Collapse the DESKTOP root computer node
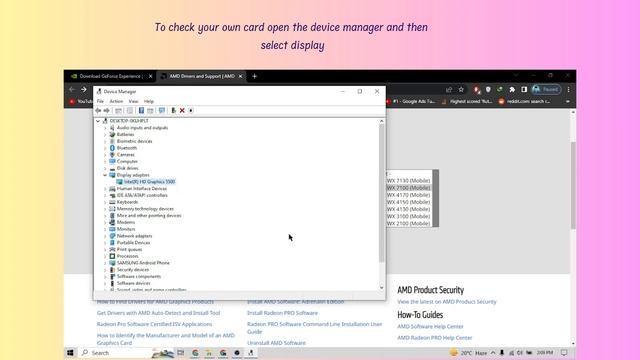This screenshot has height=360, width=640. coord(98,121)
